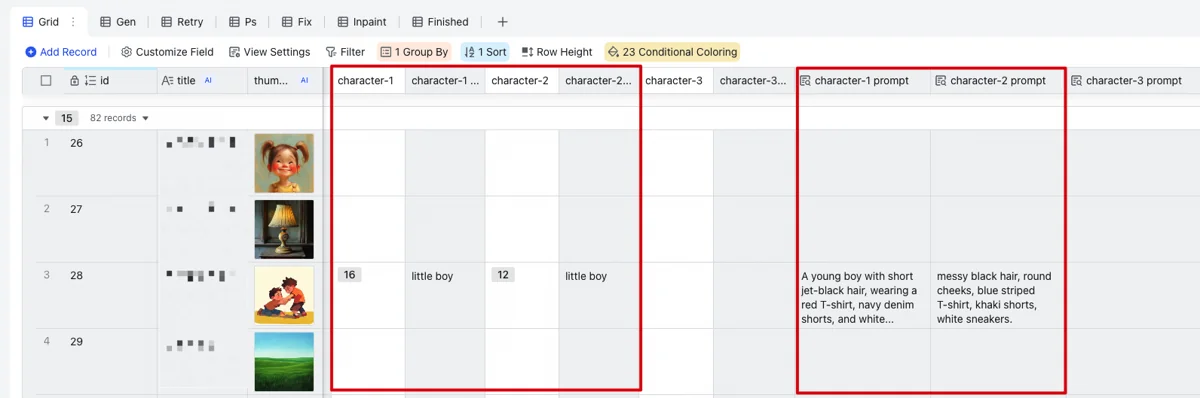1200x398 pixels.
Task: Open Customize Field settings
Action: pos(167,52)
